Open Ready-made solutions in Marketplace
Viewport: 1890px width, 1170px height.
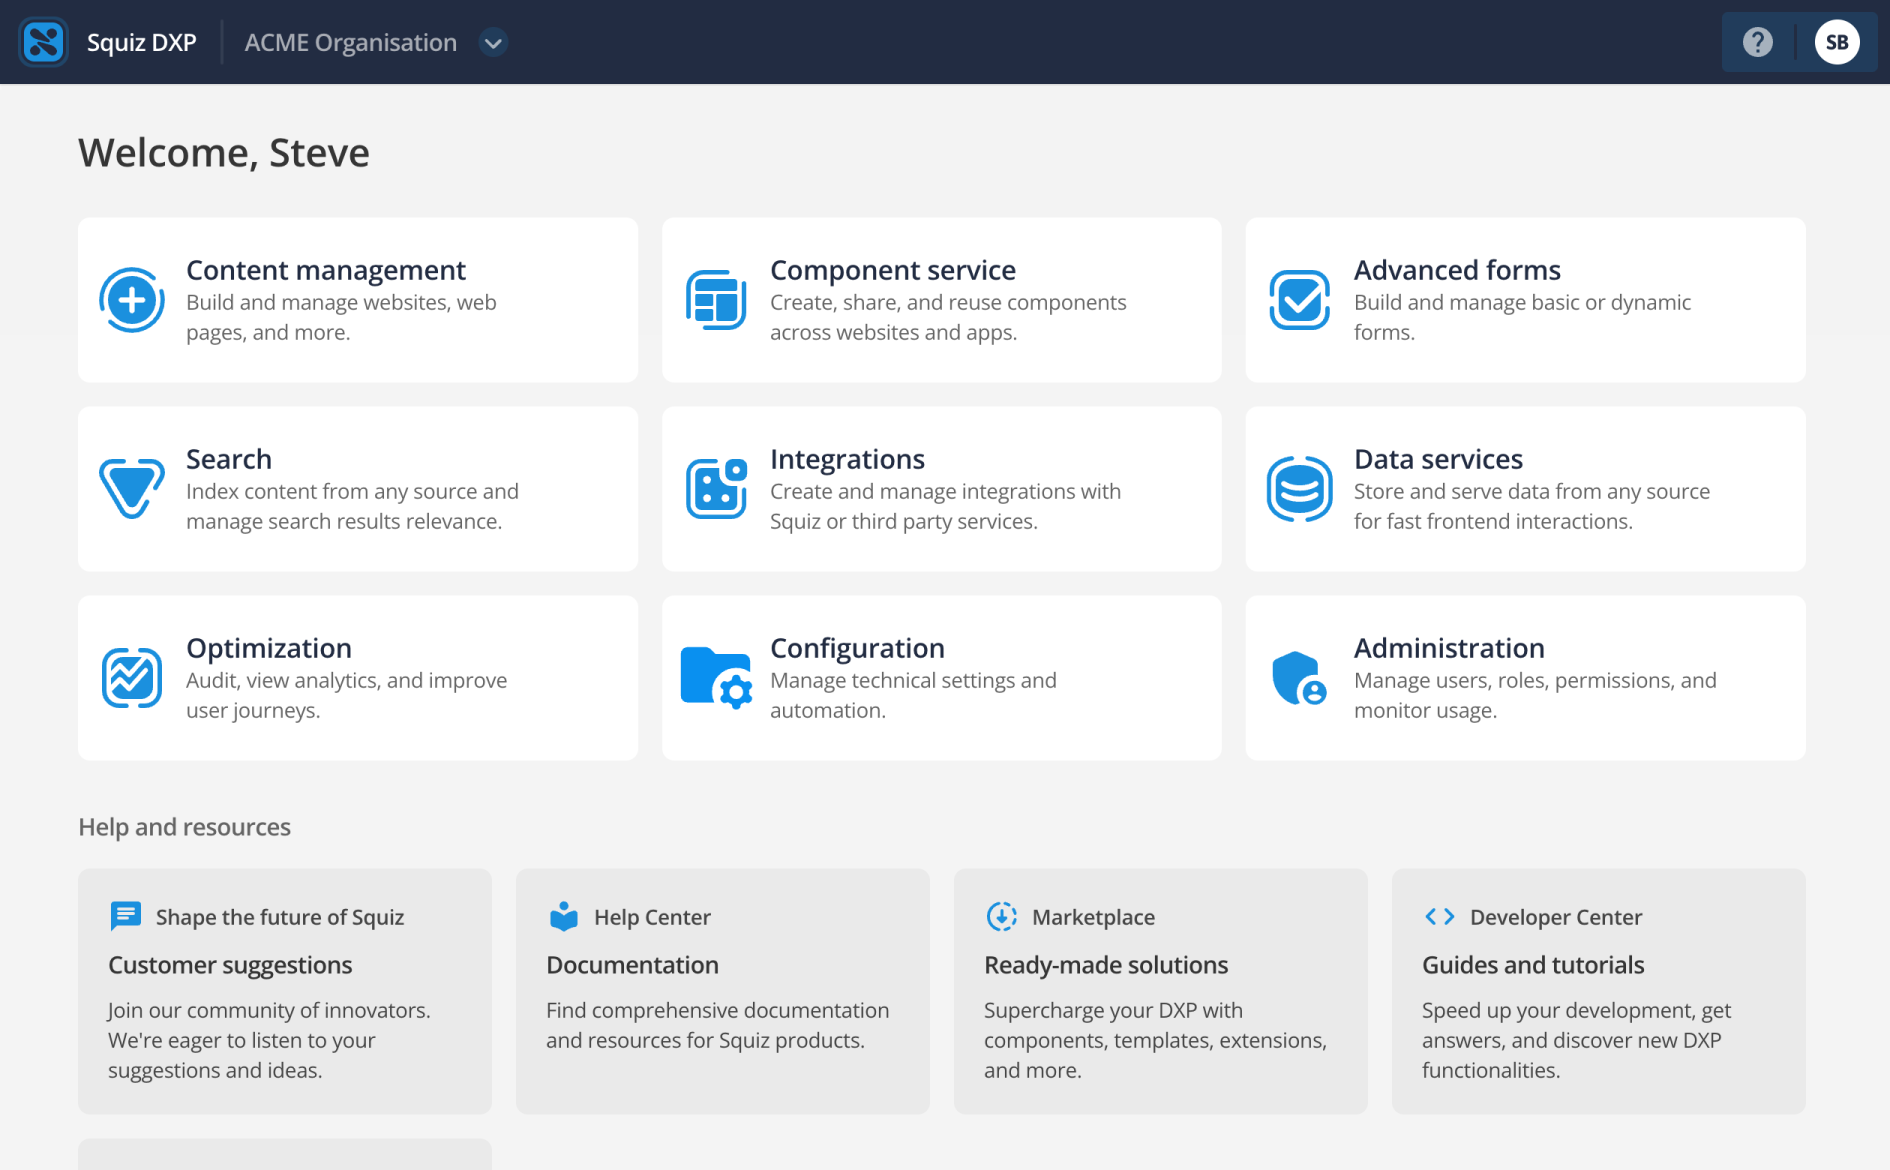1106,965
